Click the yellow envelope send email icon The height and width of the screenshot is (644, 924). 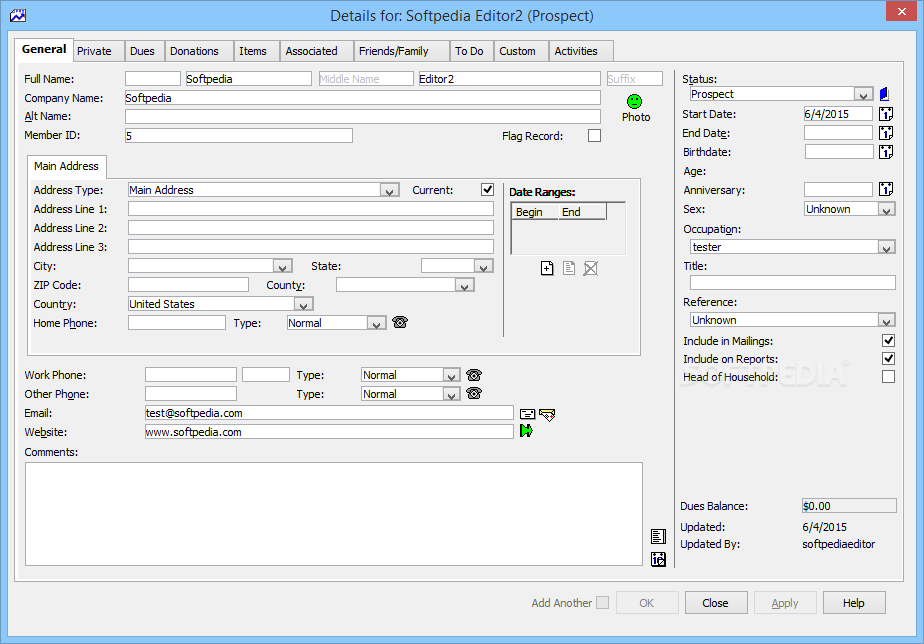click(x=547, y=415)
